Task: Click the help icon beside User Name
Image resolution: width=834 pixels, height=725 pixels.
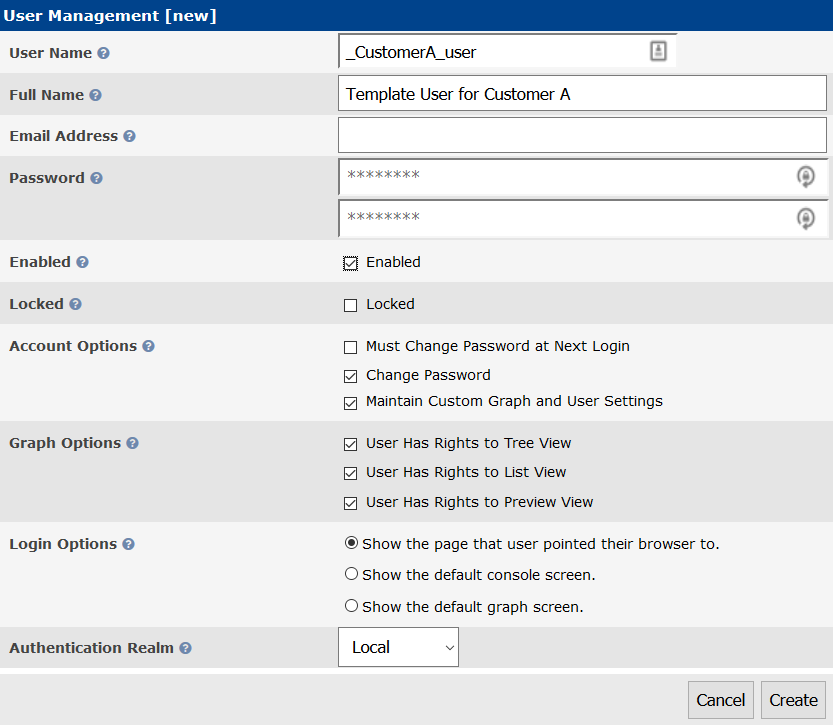Action: (104, 53)
